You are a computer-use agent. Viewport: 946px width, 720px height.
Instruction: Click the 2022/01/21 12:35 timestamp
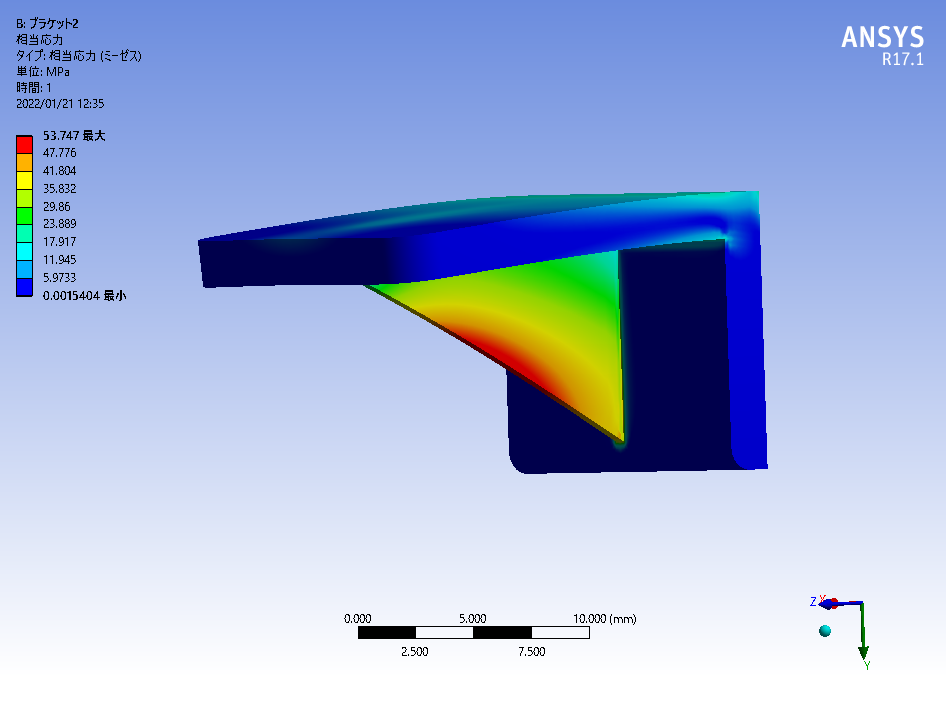[x=60, y=104]
